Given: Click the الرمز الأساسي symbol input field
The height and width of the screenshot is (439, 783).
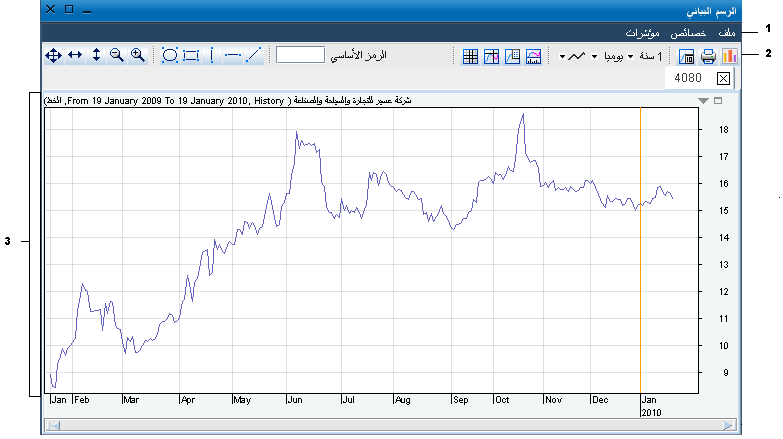Looking at the screenshot, I should (299, 55).
